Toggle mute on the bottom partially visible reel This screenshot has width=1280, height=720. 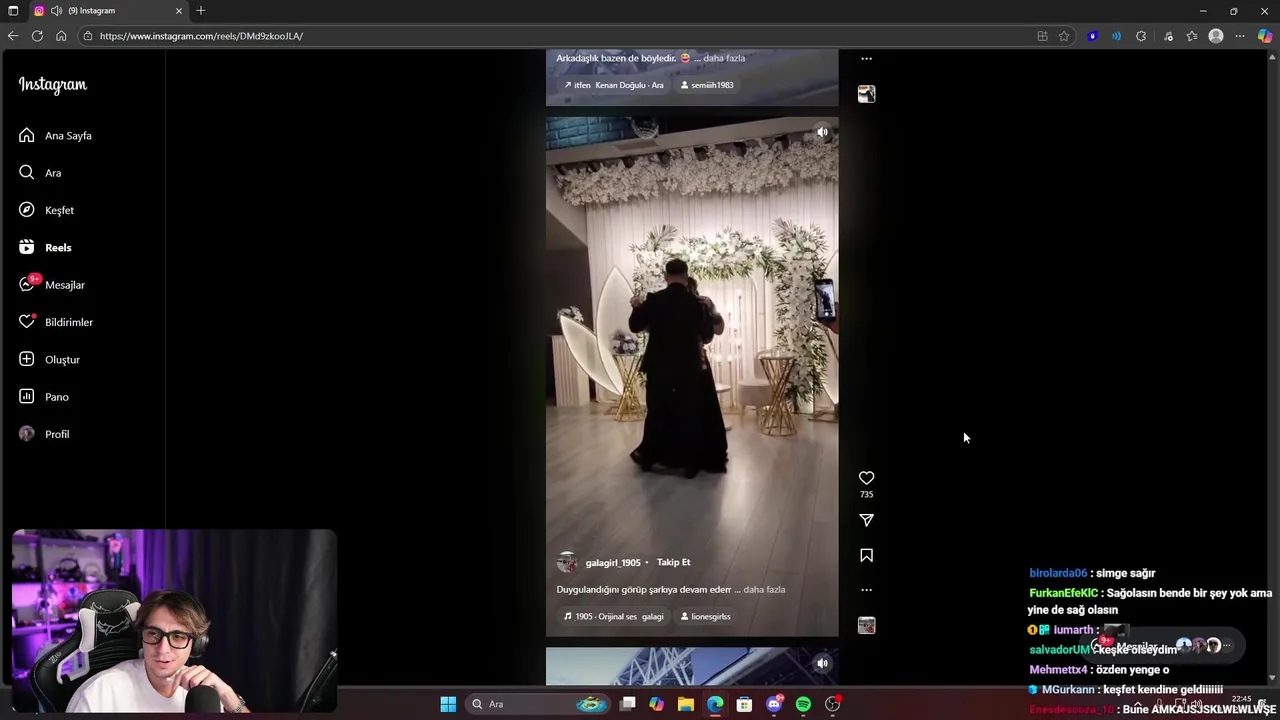point(822,663)
